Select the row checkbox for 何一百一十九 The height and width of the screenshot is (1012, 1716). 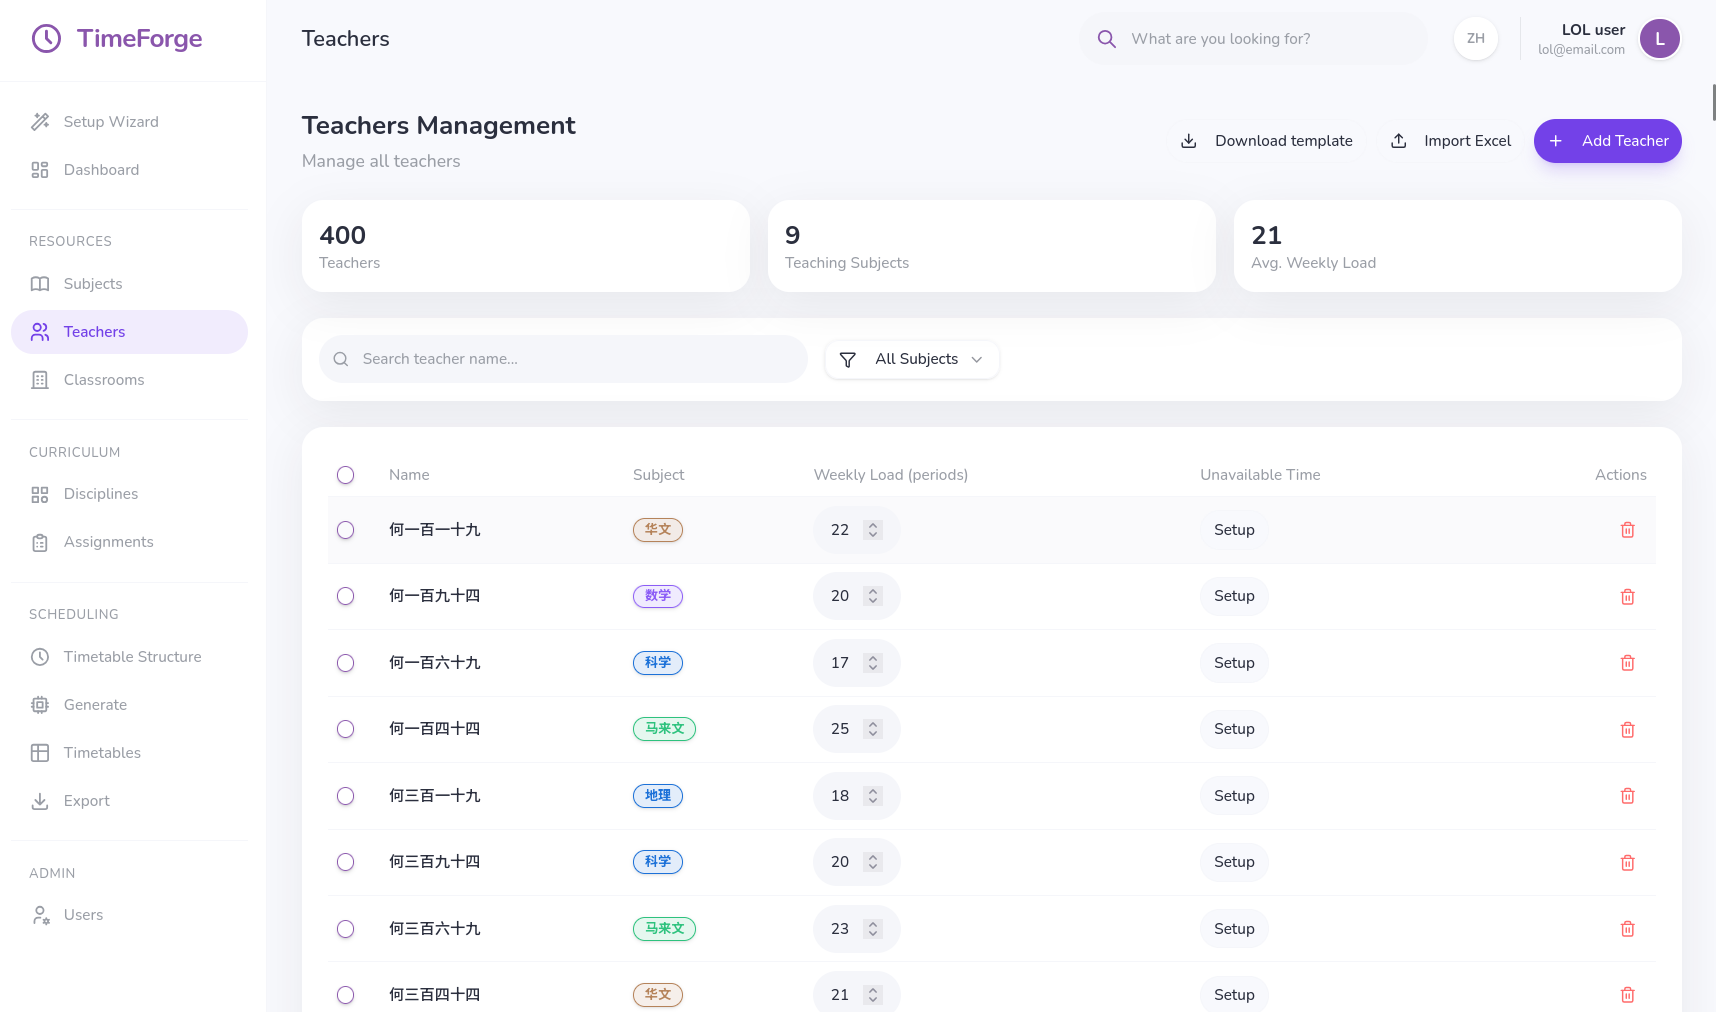point(345,530)
